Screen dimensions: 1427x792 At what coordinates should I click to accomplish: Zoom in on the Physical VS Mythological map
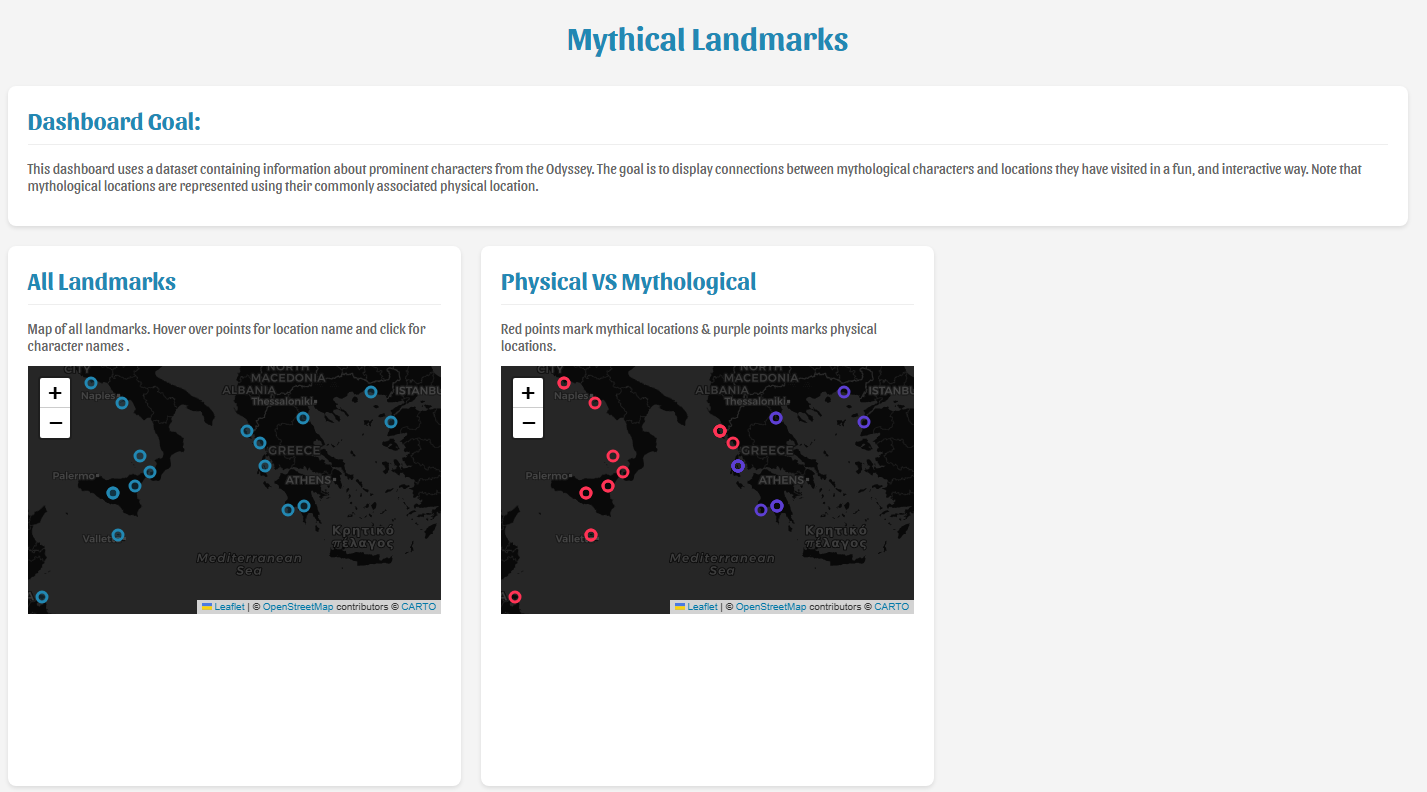tap(528, 393)
